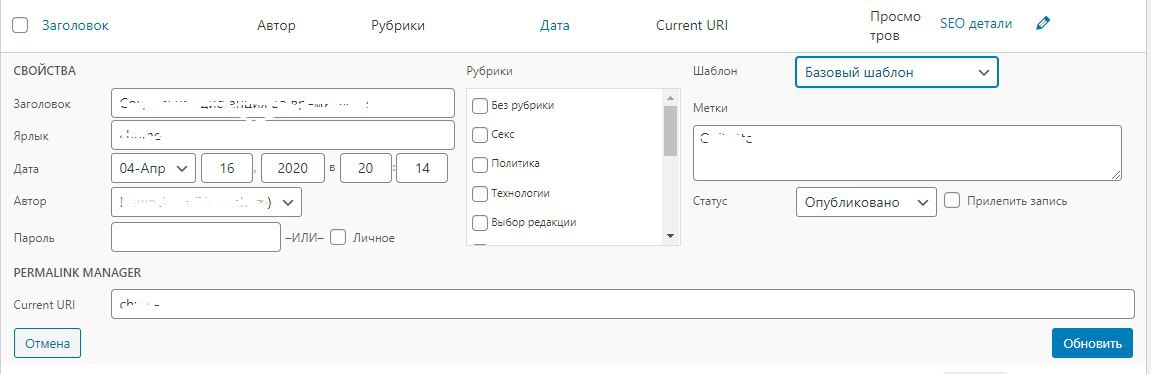Open the Шаблон template dropdown
Image resolution: width=1151 pixels, height=374 pixels.
point(896,72)
